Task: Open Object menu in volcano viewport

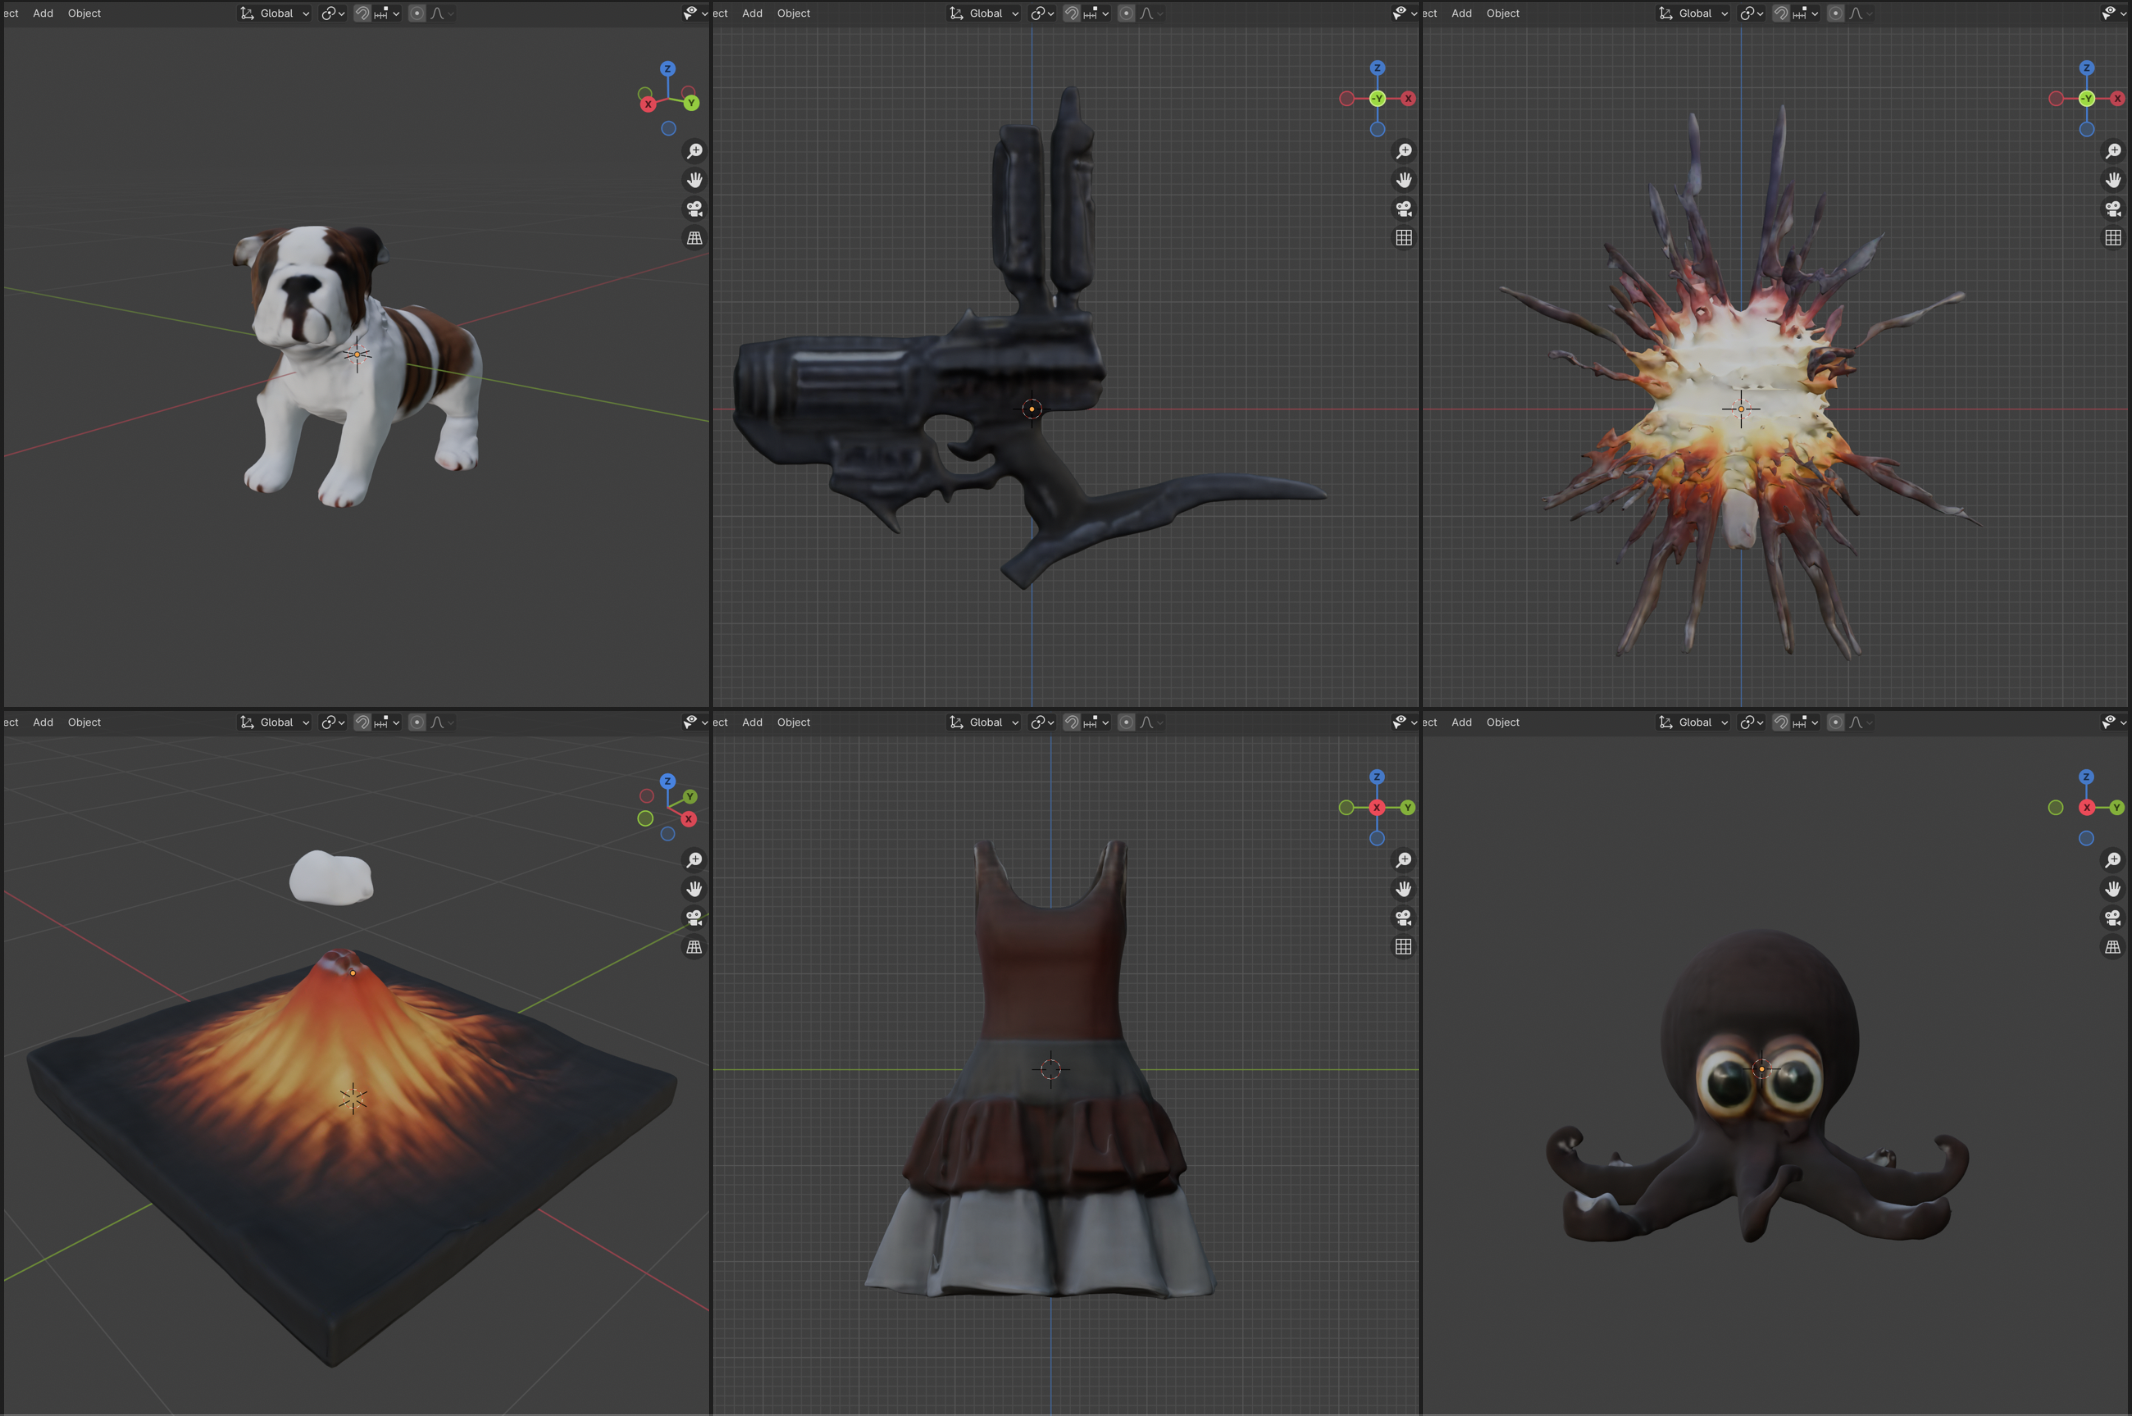Action: [x=84, y=722]
